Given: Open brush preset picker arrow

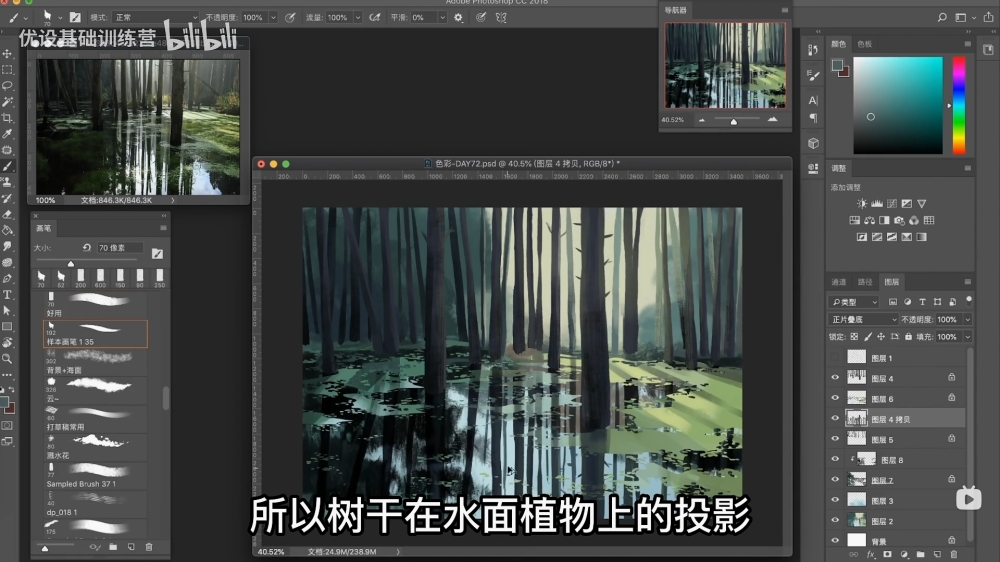Looking at the screenshot, I should (60, 18).
